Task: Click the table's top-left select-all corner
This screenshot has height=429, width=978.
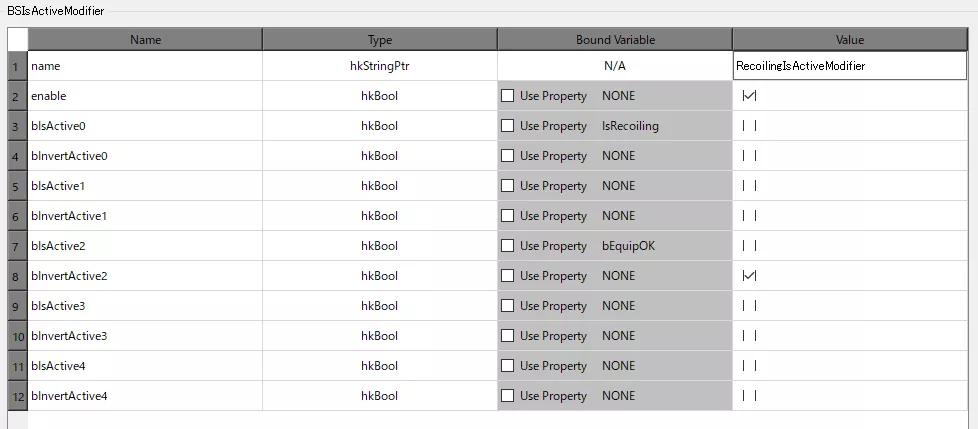Action: (x=17, y=39)
